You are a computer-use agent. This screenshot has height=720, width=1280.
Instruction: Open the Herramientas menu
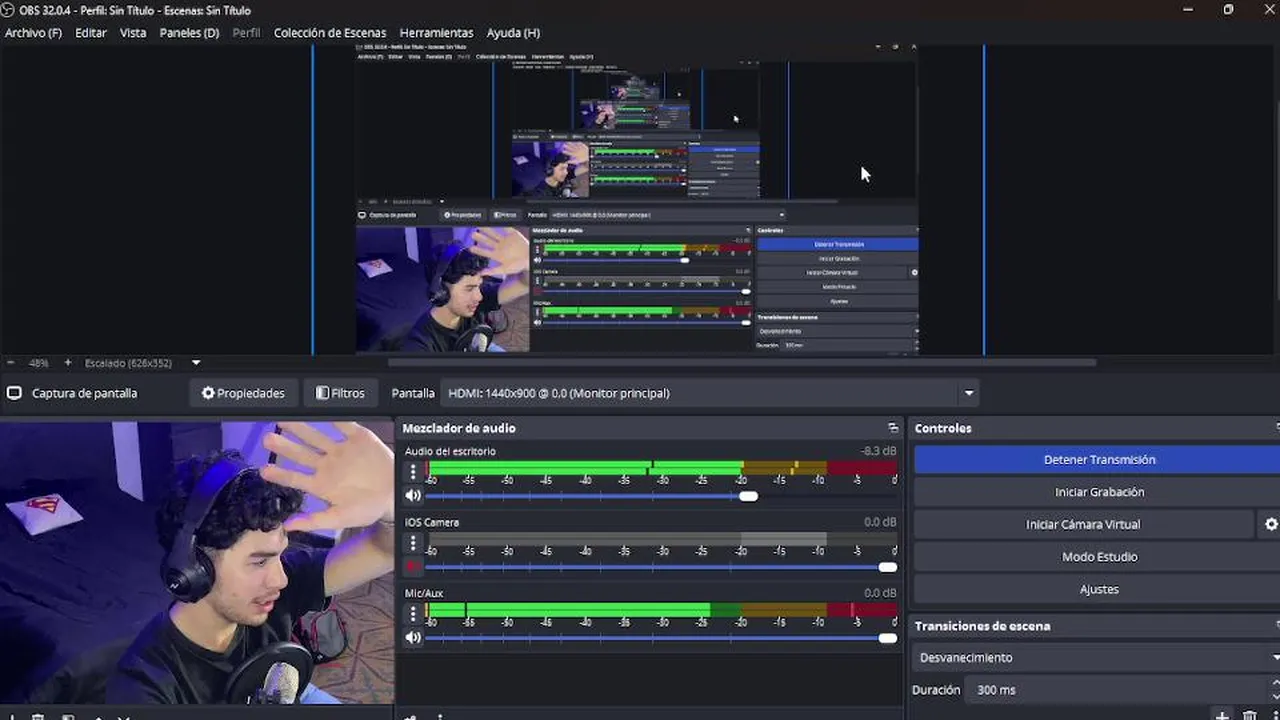436,33
